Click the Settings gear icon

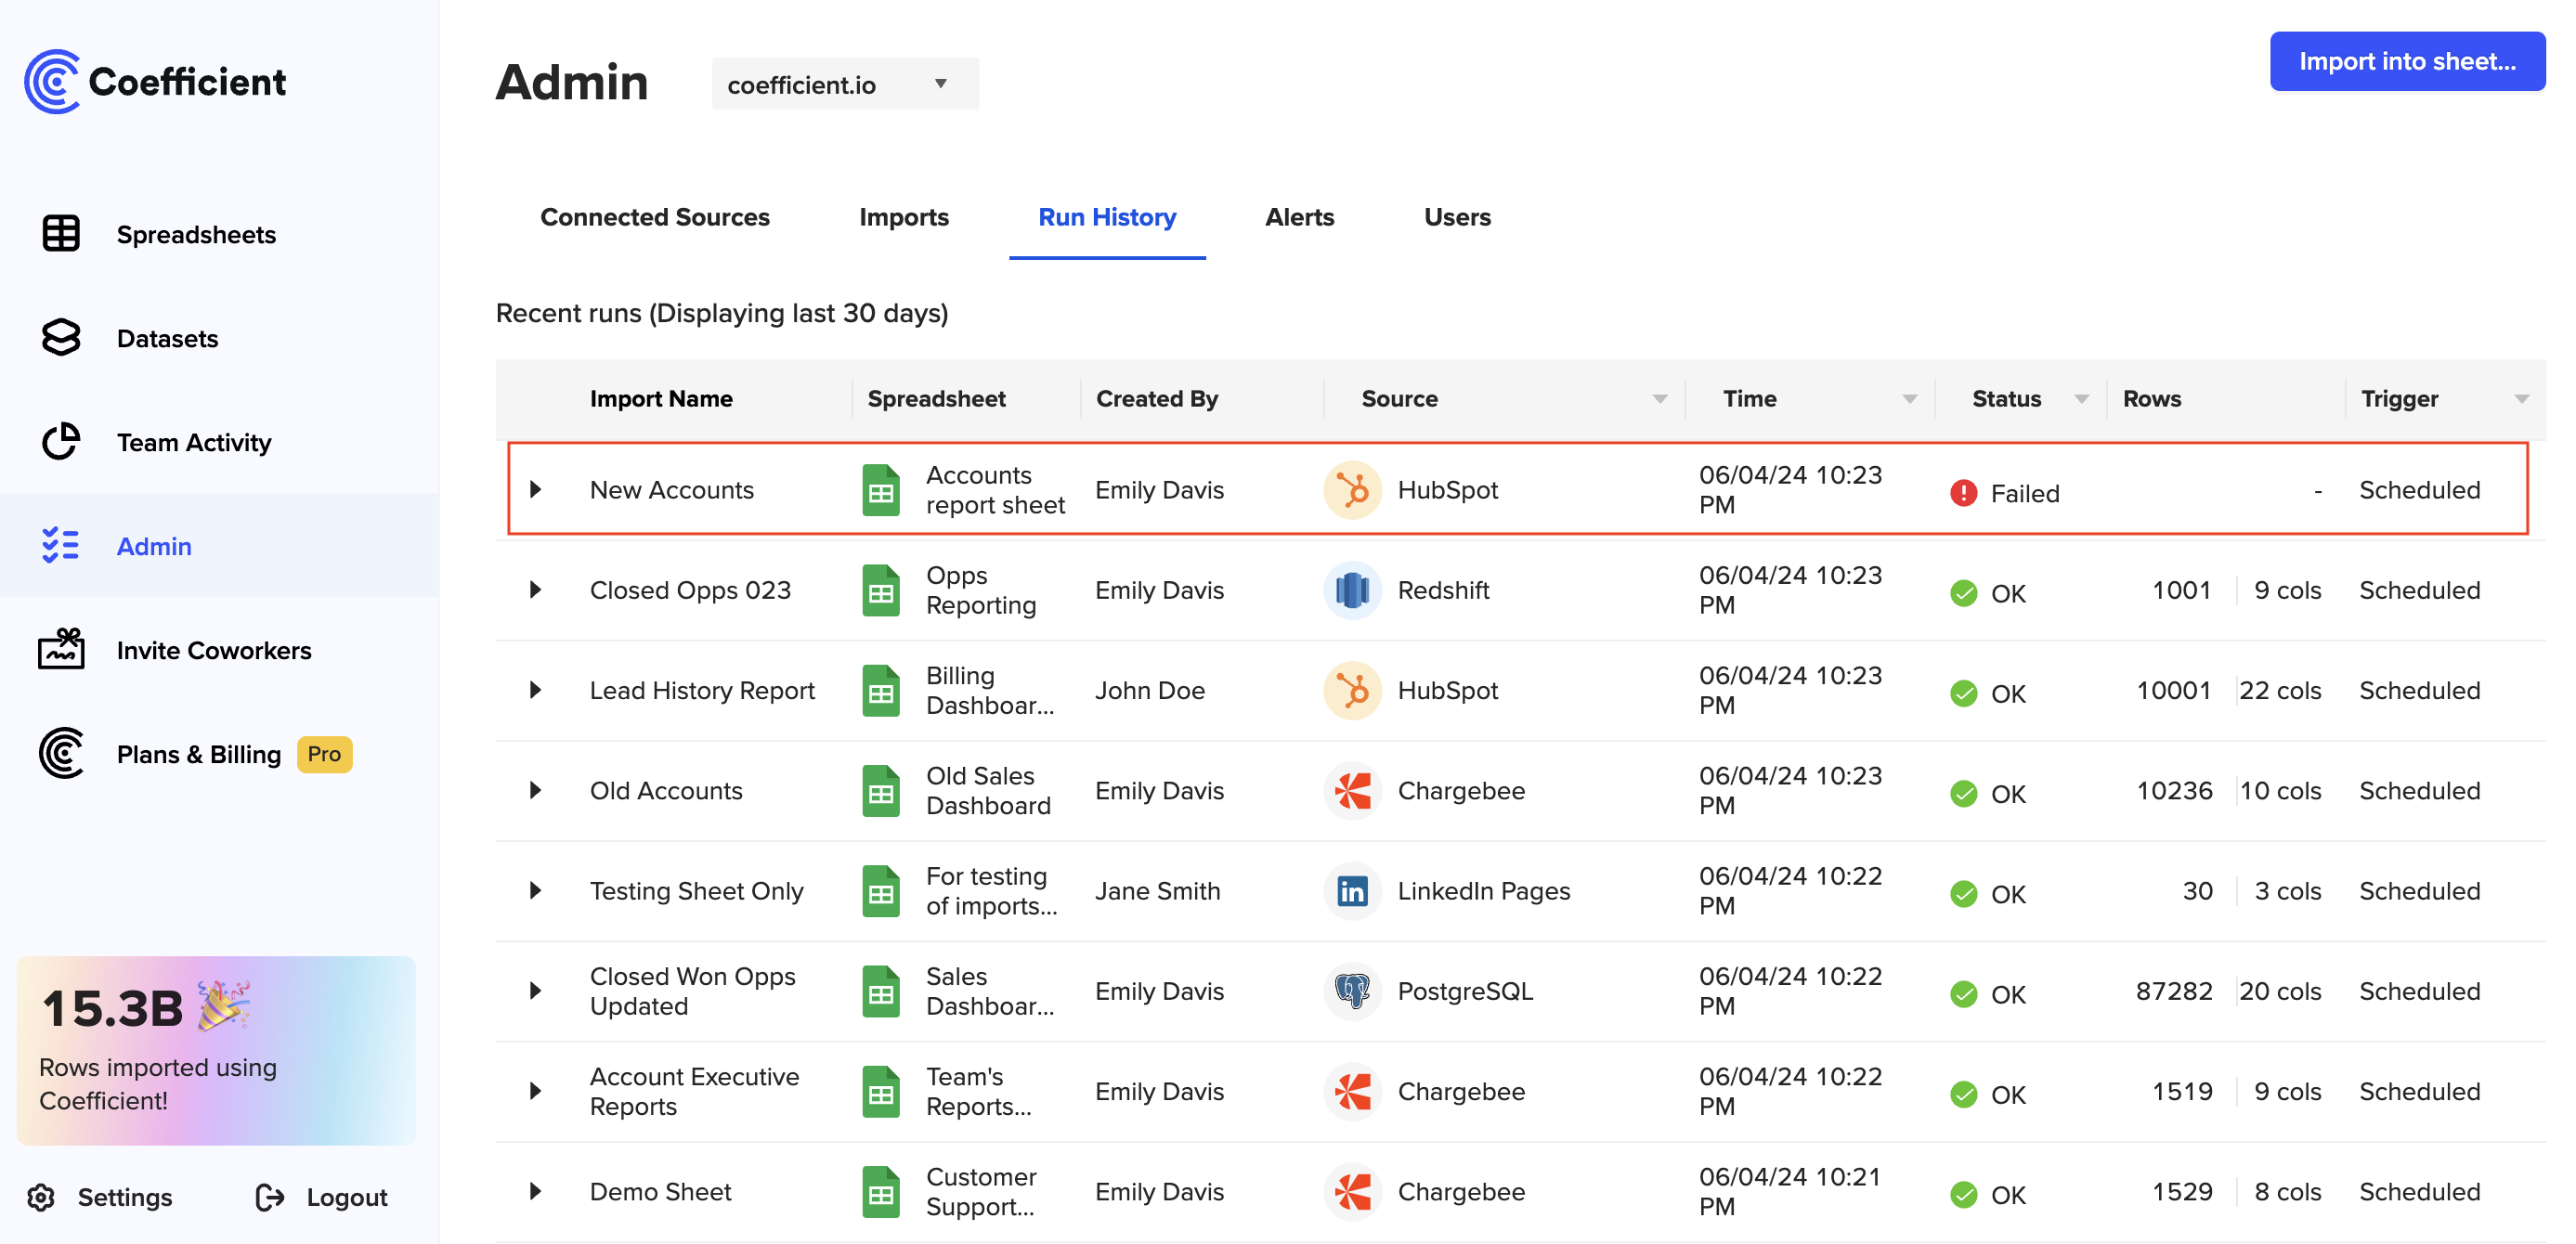tap(41, 1197)
